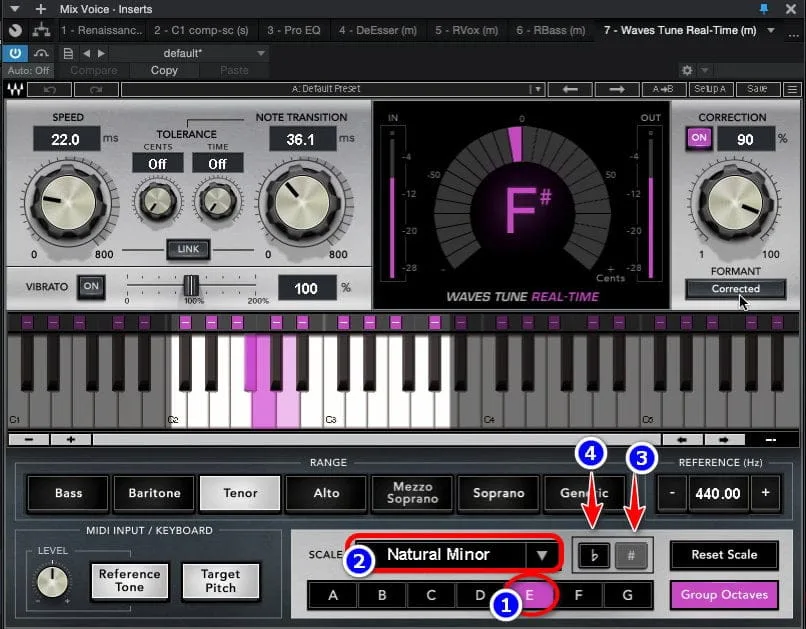Click the channel editor knob icon
This screenshot has width=806, height=629.
pyautogui.click(x=15, y=30)
